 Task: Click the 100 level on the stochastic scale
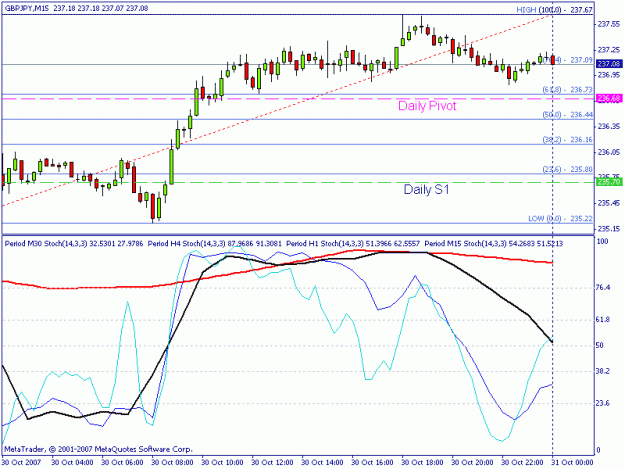point(603,241)
